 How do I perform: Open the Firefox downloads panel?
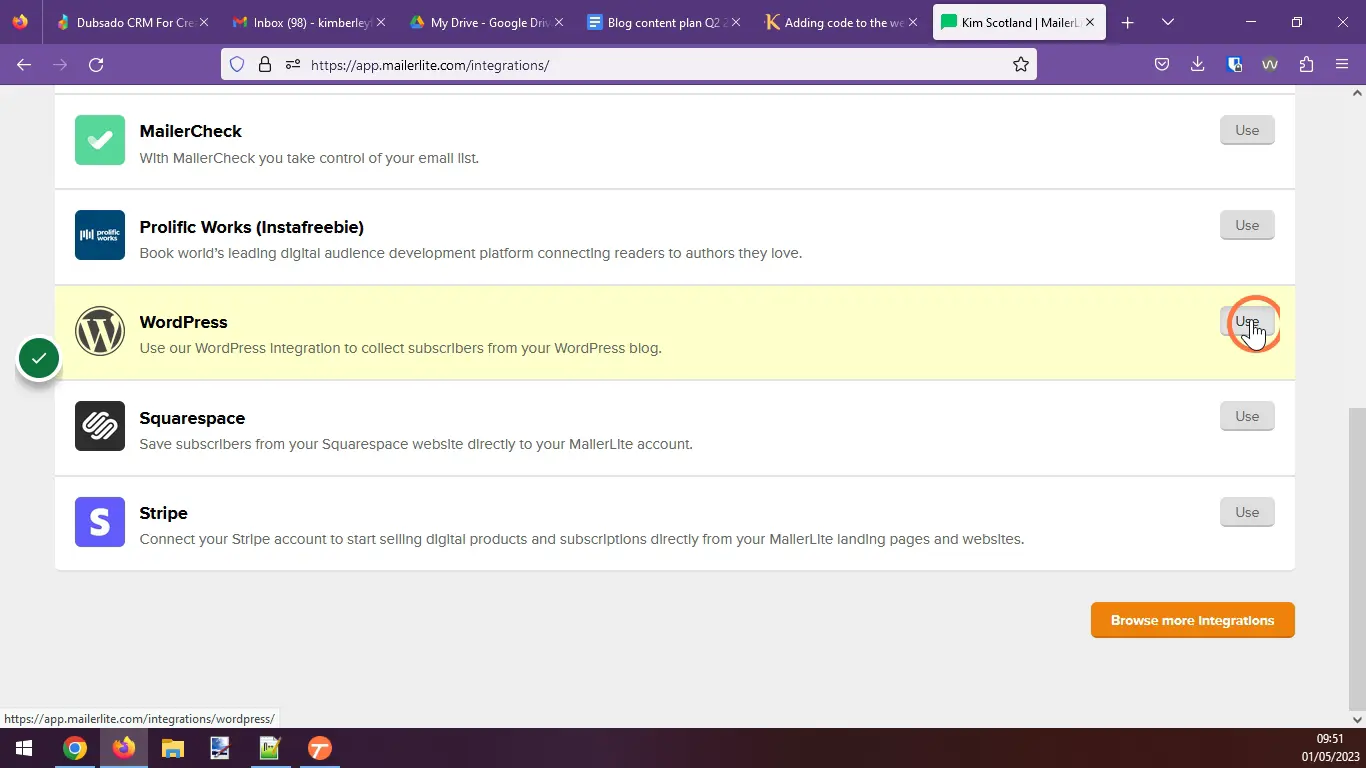click(x=1198, y=65)
